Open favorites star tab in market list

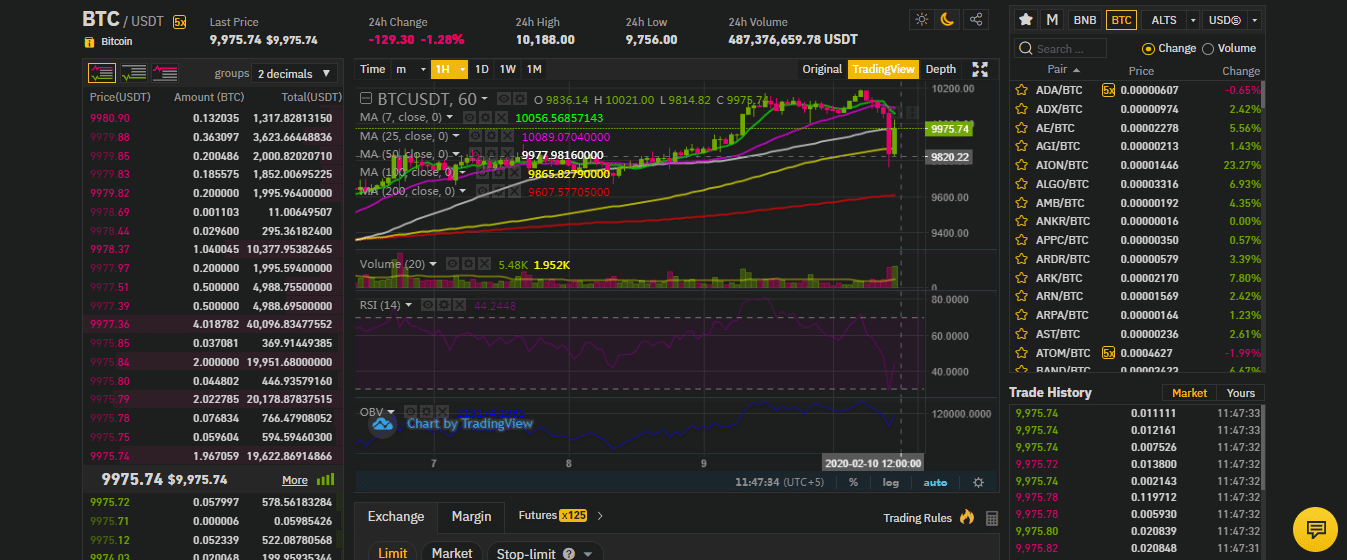click(x=1025, y=19)
